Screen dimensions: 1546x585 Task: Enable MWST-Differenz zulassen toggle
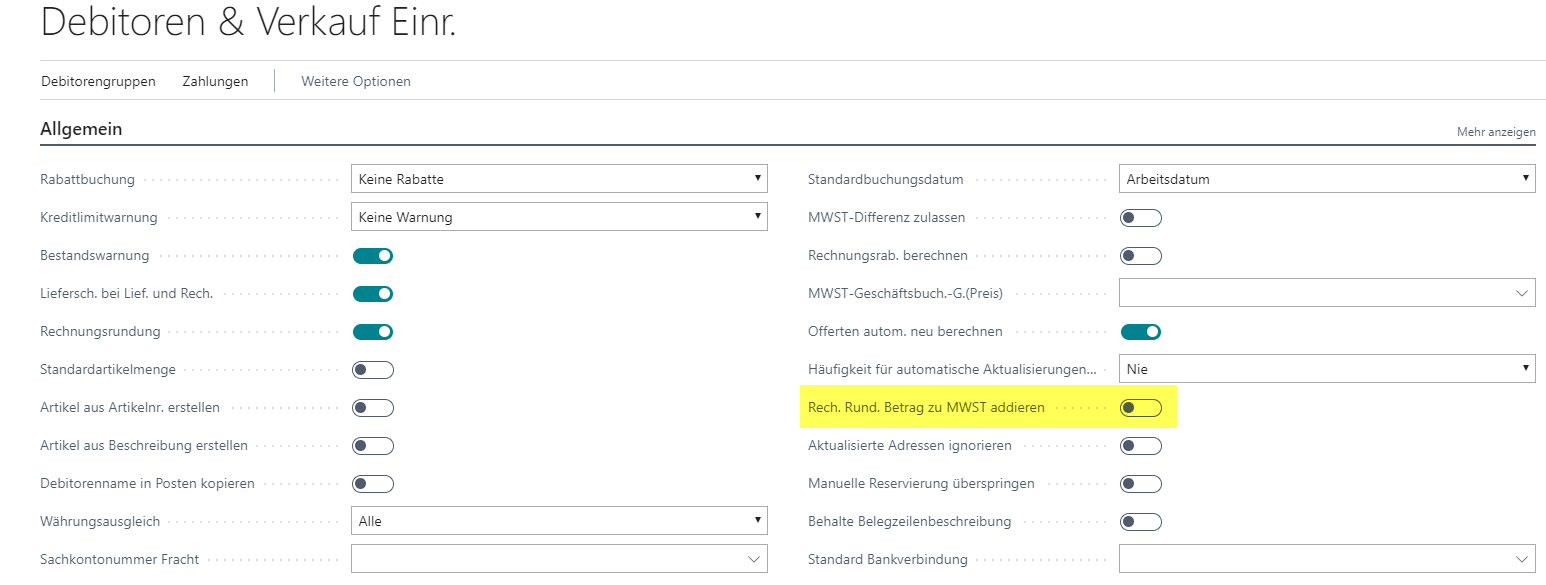(1141, 218)
